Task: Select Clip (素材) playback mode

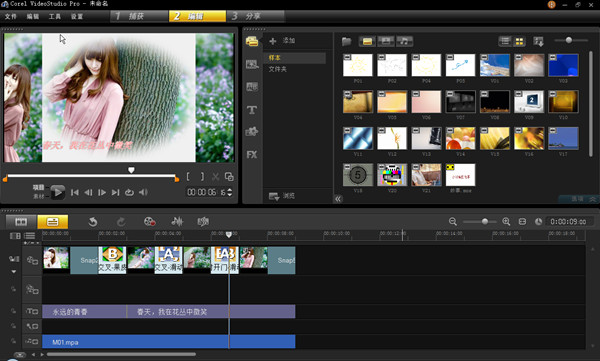Action: click(38, 196)
